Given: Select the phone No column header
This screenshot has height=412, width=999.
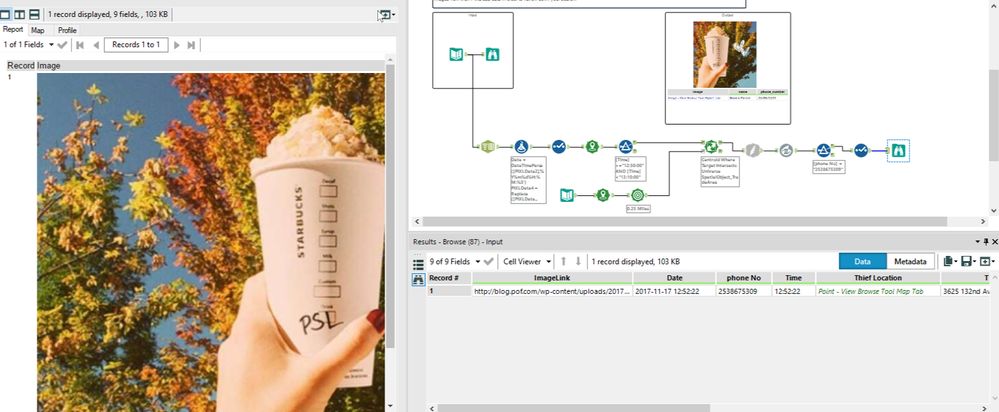Looking at the screenshot, I should (x=743, y=278).
